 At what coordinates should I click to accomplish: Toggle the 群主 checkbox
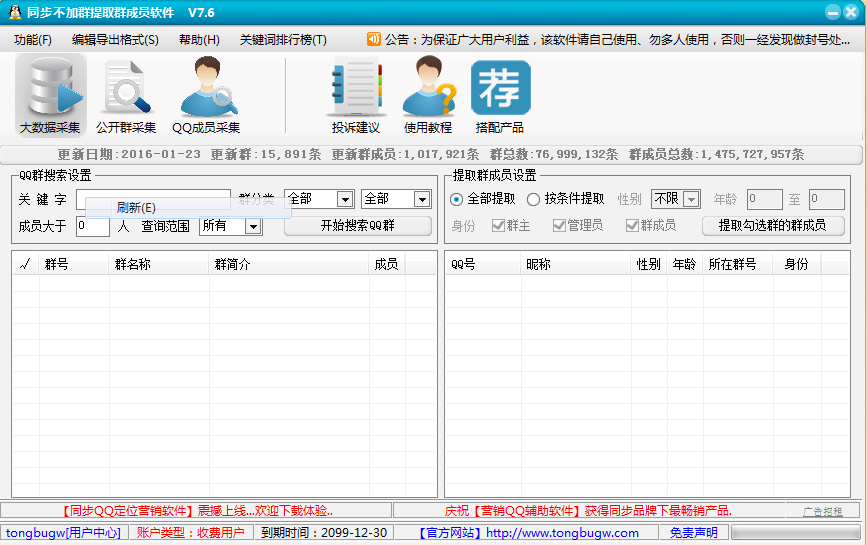tap(498, 226)
